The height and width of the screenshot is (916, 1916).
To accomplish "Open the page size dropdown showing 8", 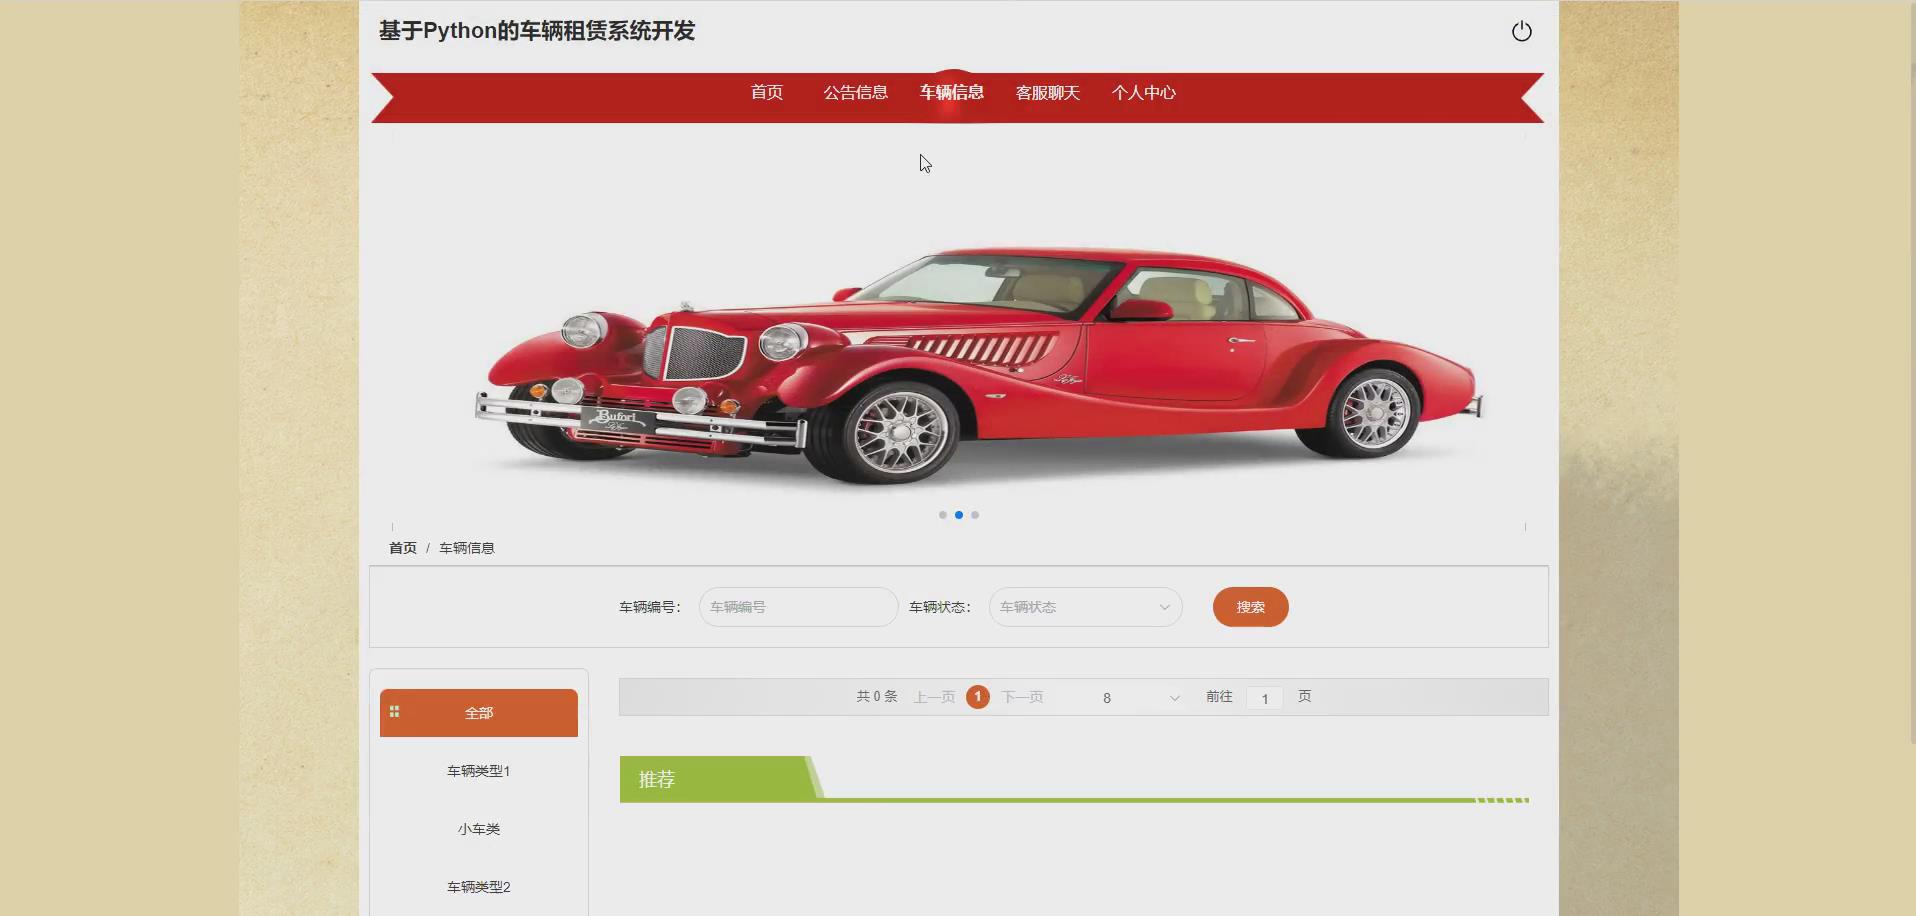I will tap(1140, 697).
